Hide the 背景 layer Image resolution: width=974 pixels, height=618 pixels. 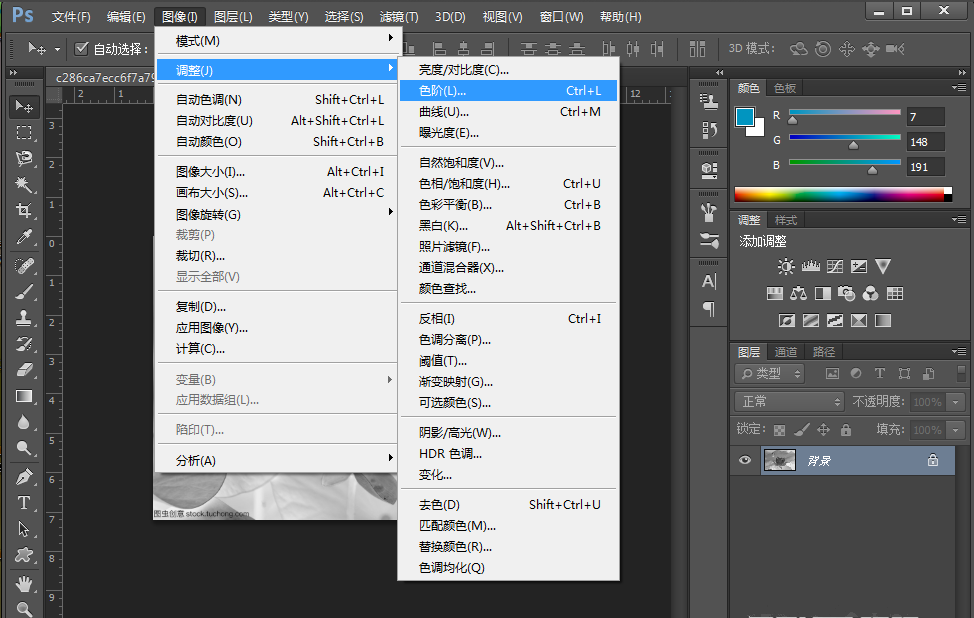click(744, 460)
